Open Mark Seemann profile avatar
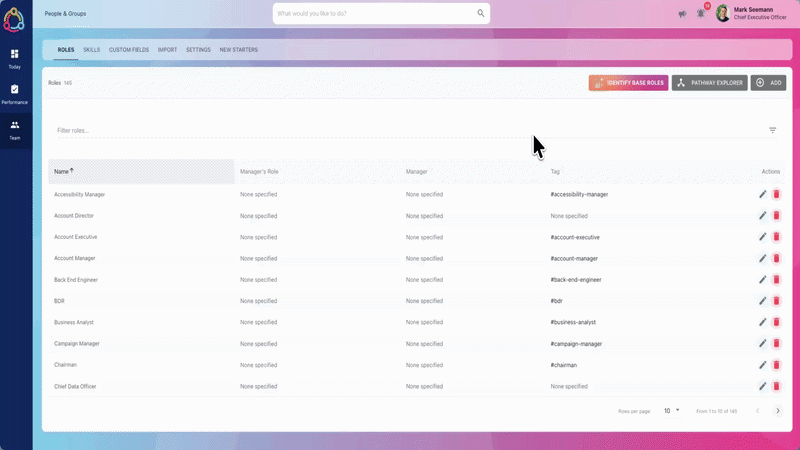 722,13
